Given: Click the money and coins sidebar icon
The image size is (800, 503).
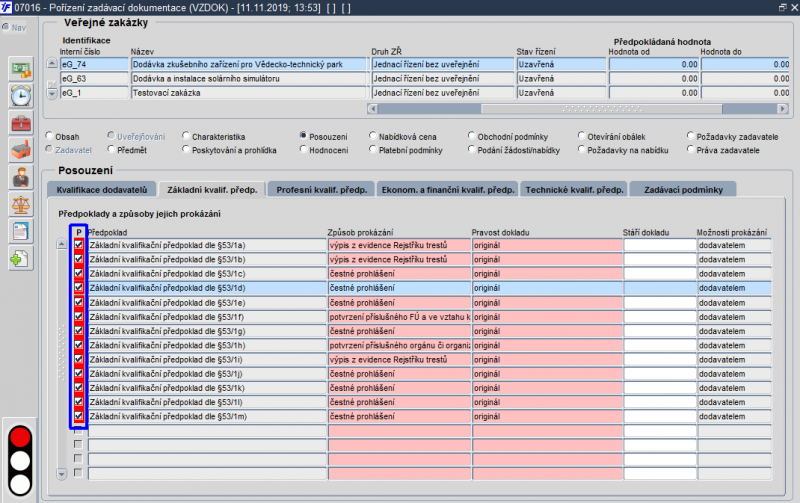Looking at the screenshot, I should pyautogui.click(x=21, y=69).
